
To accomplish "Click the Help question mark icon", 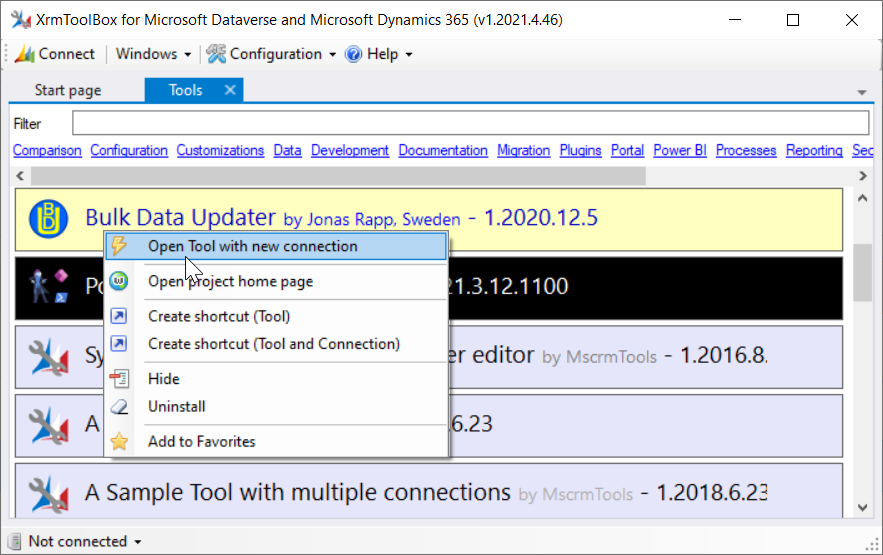I will point(354,54).
